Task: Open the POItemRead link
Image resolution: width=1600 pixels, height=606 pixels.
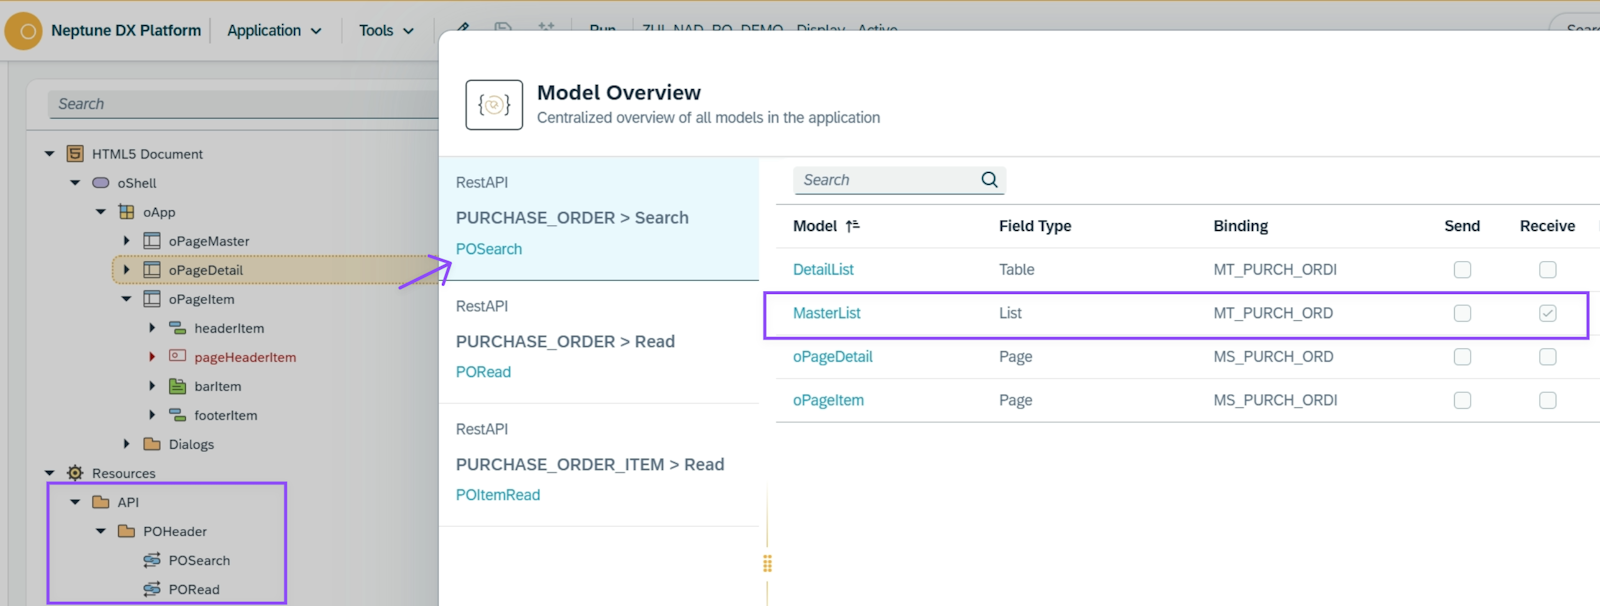Action: pos(498,495)
